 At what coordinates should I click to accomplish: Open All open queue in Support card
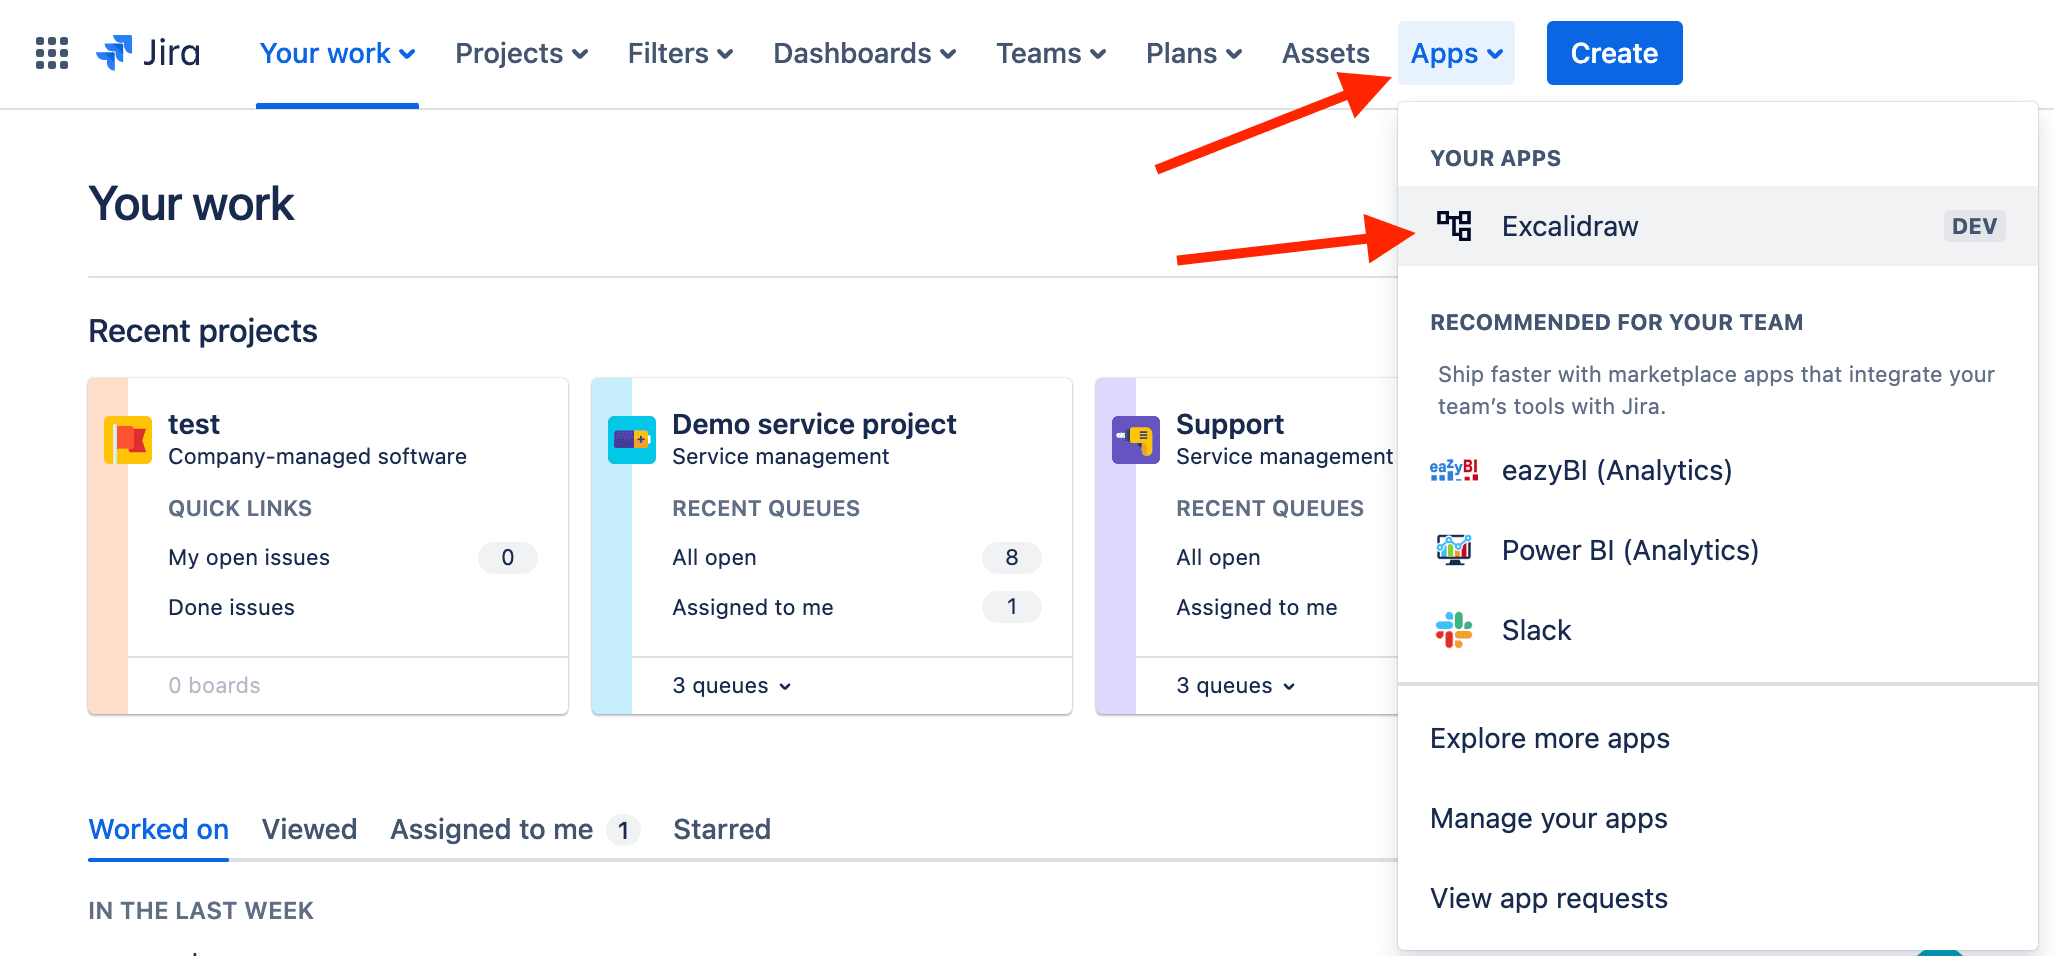[1218, 557]
